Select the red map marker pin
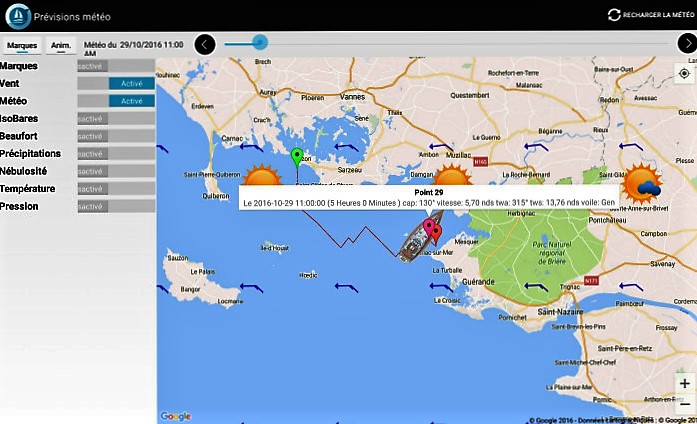This screenshot has height=424, width=697. 437,234
